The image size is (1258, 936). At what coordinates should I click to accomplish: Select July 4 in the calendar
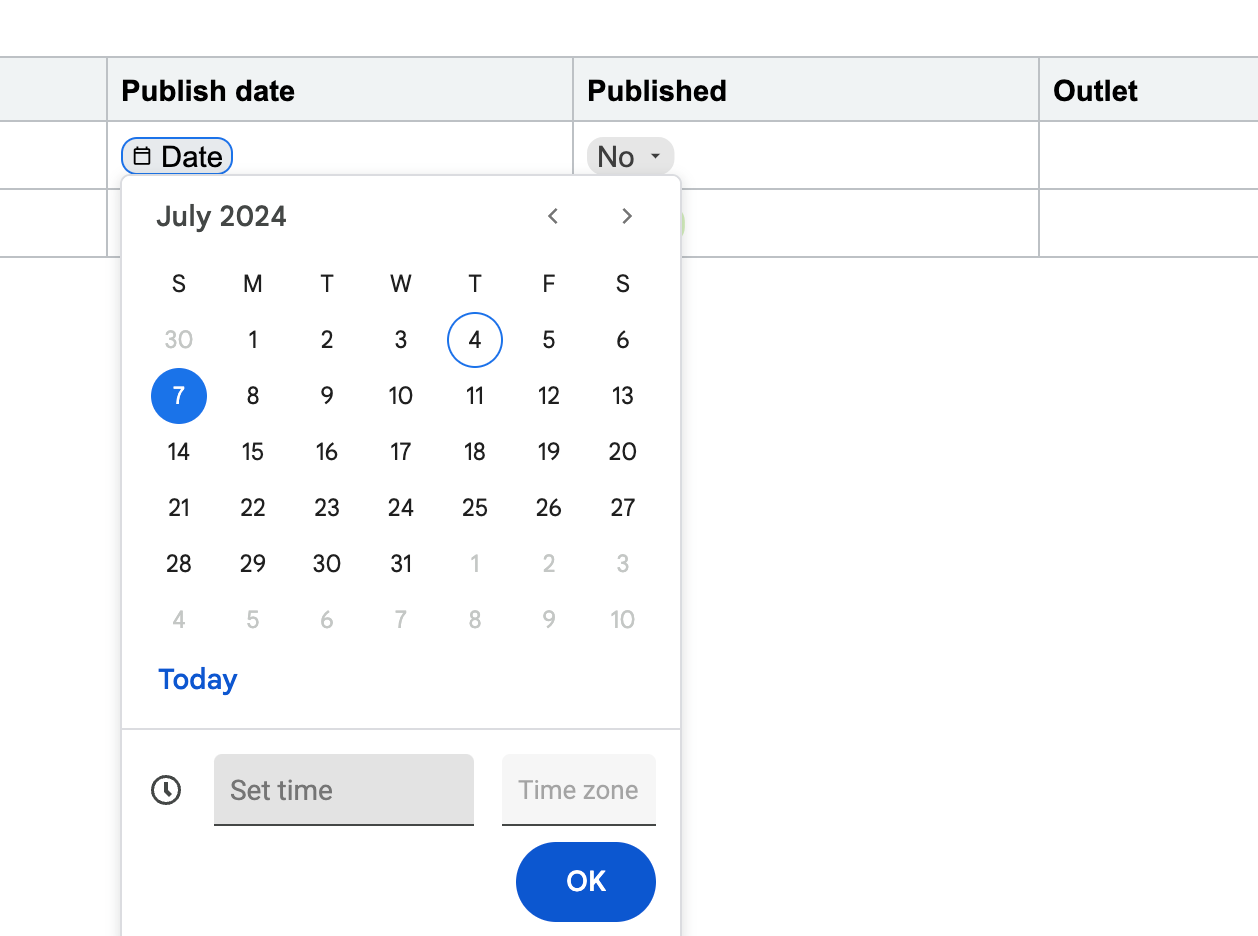475,340
